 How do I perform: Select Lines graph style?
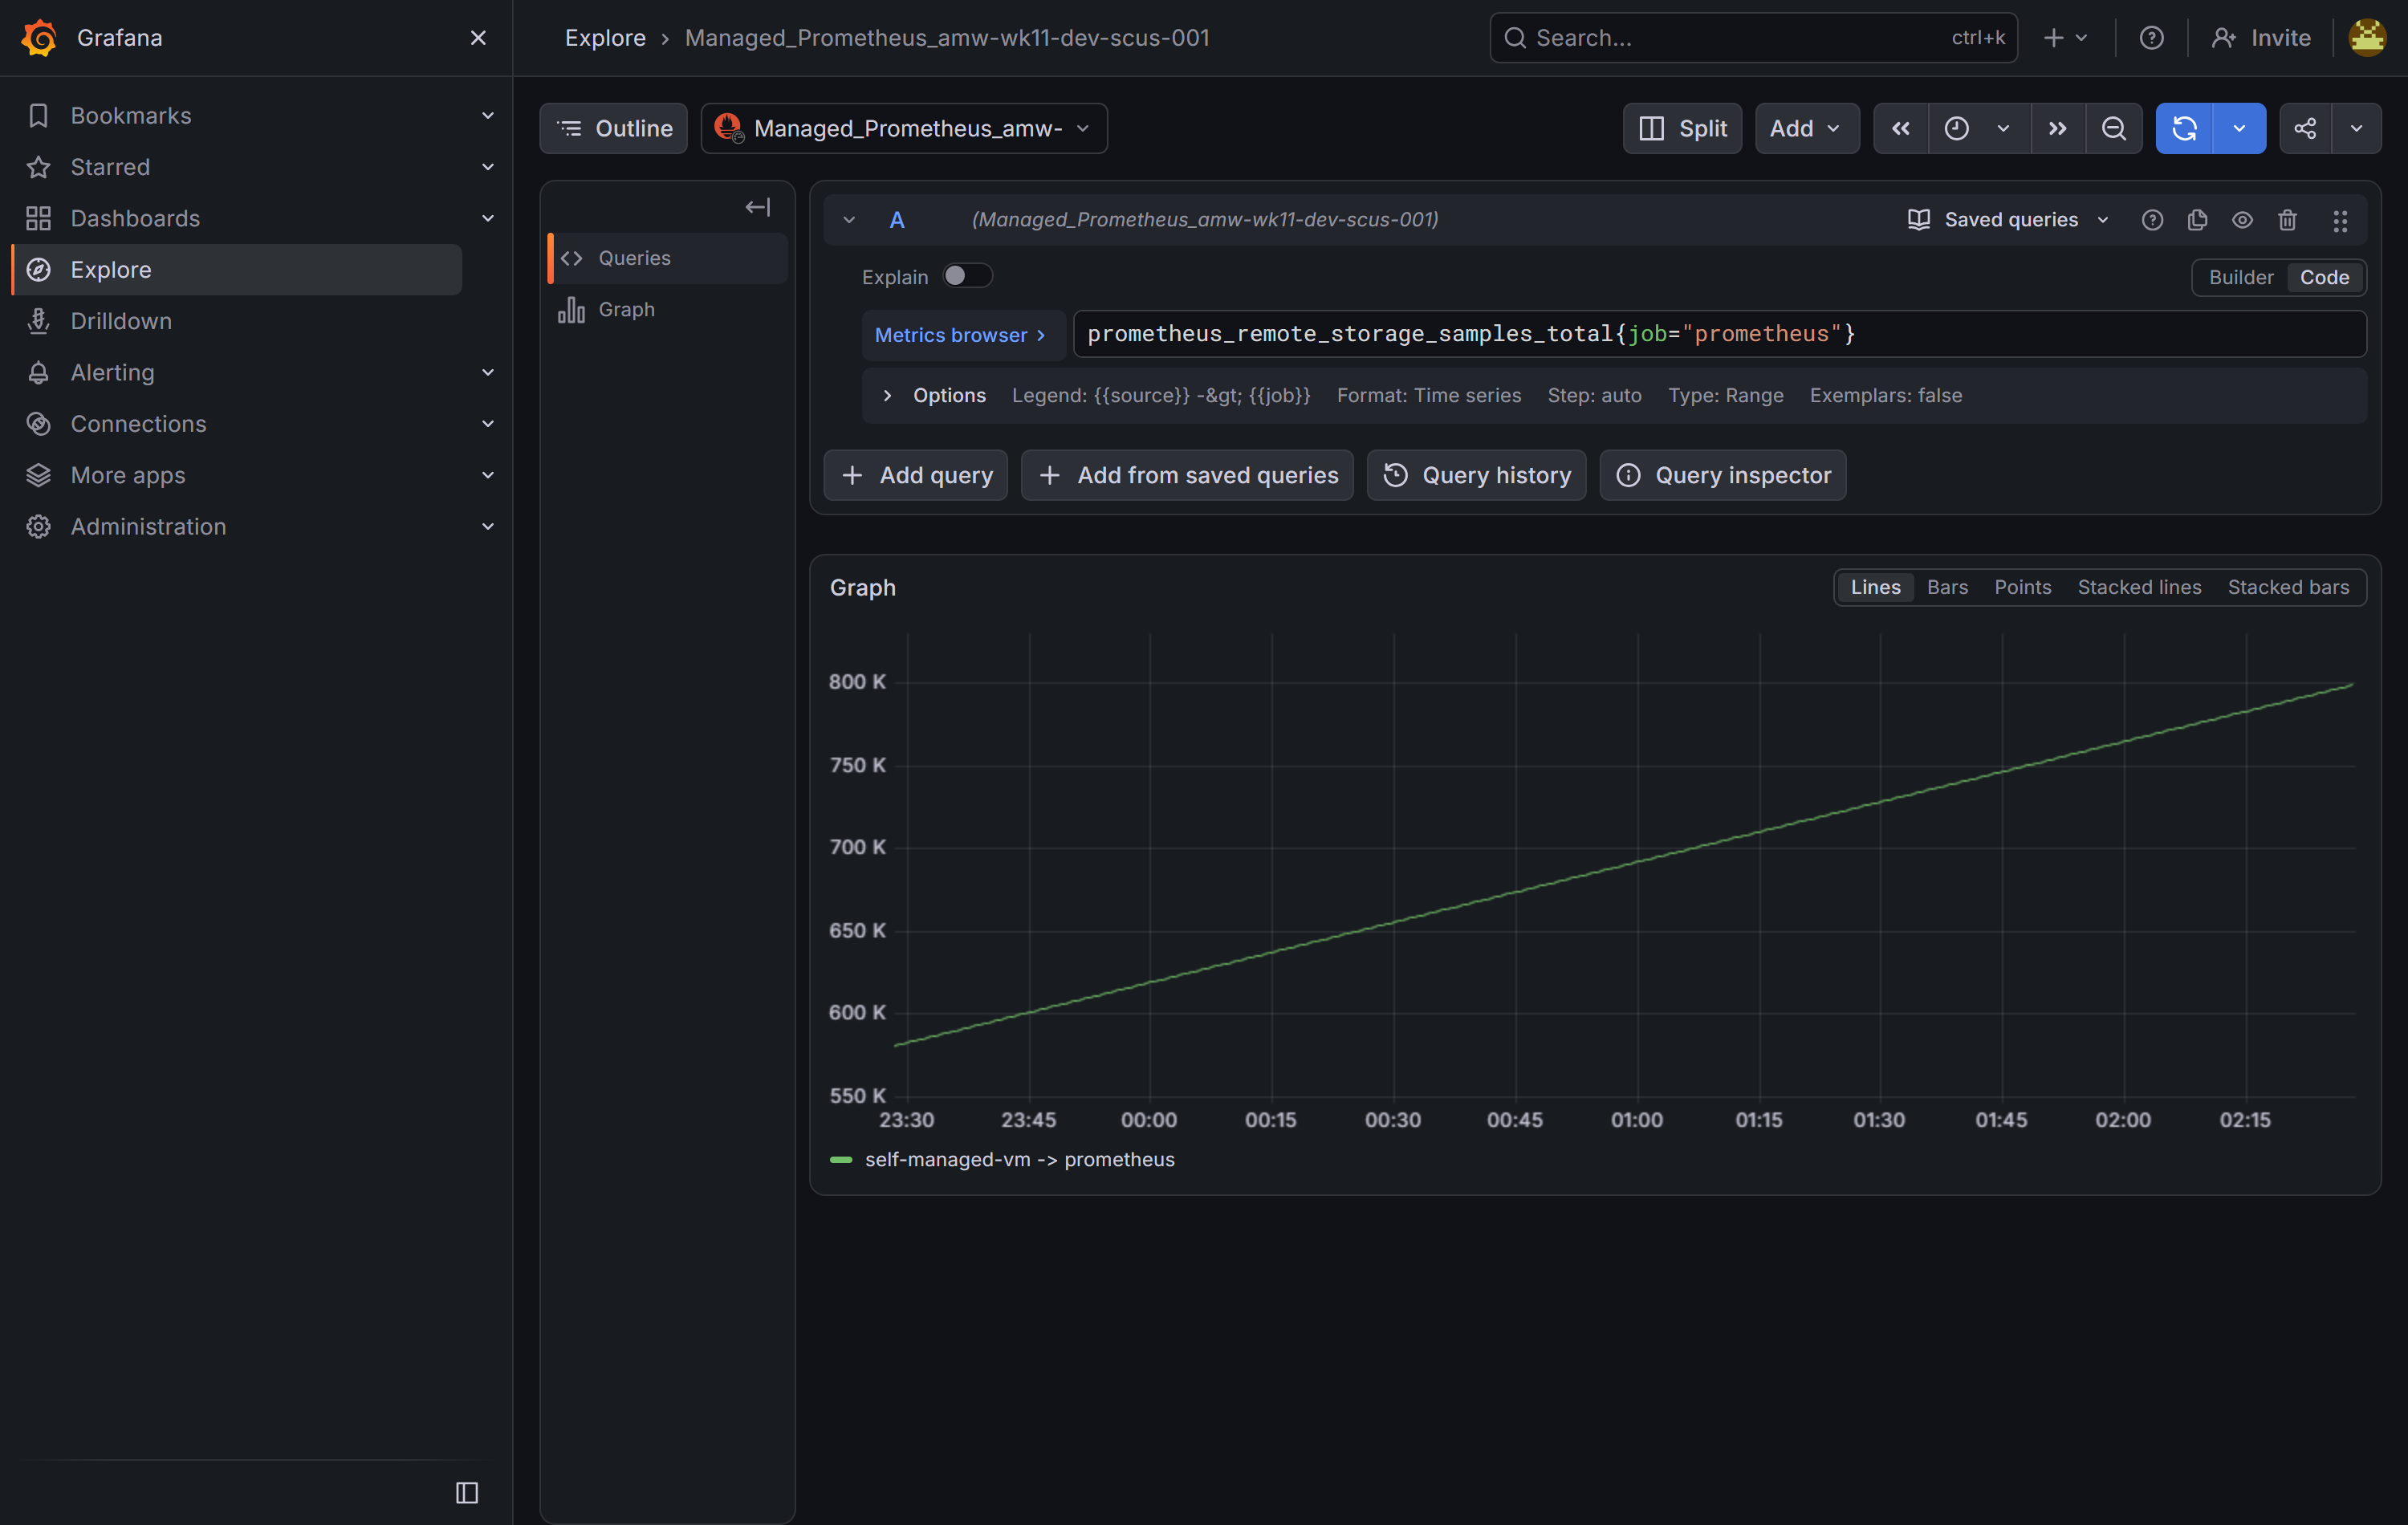(x=1874, y=587)
